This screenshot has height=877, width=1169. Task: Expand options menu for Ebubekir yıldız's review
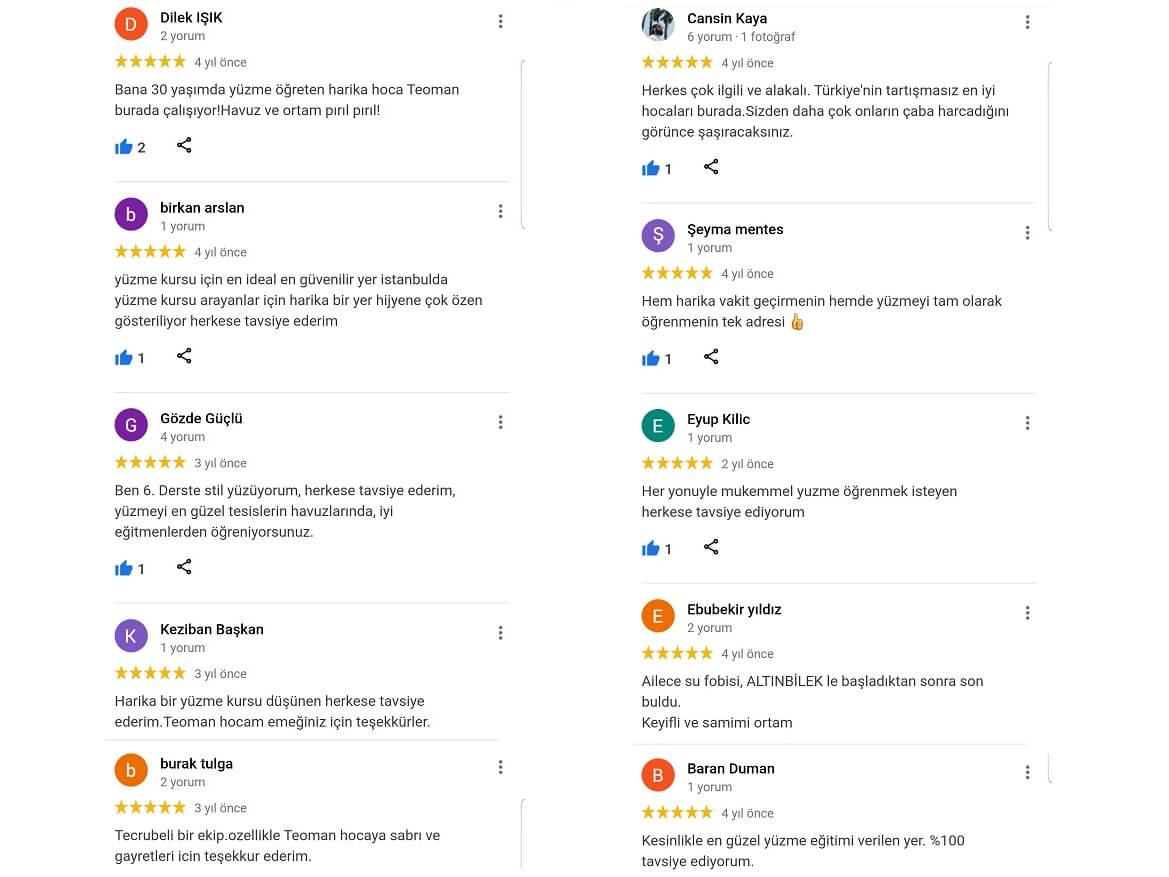(1027, 613)
